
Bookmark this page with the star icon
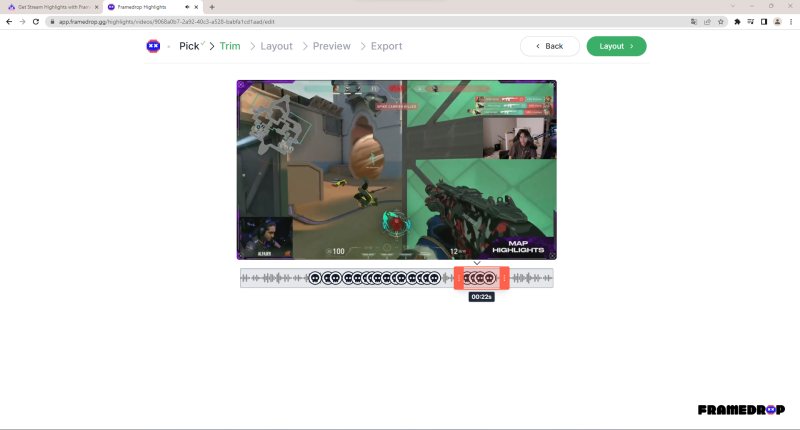pyautogui.click(x=721, y=22)
